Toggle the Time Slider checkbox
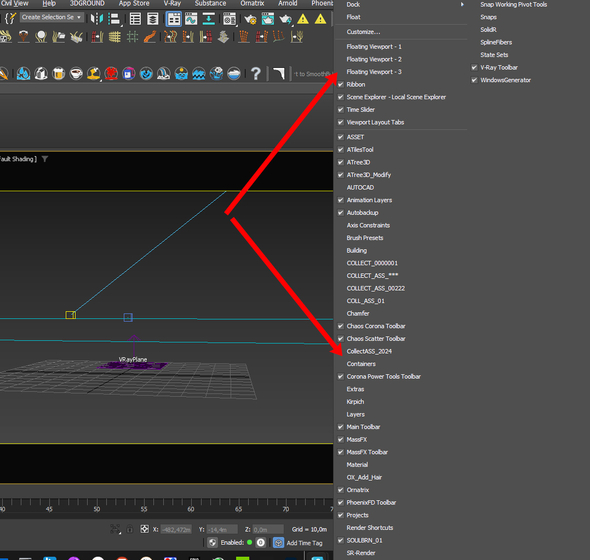This screenshot has width=590, height=560. [x=341, y=110]
